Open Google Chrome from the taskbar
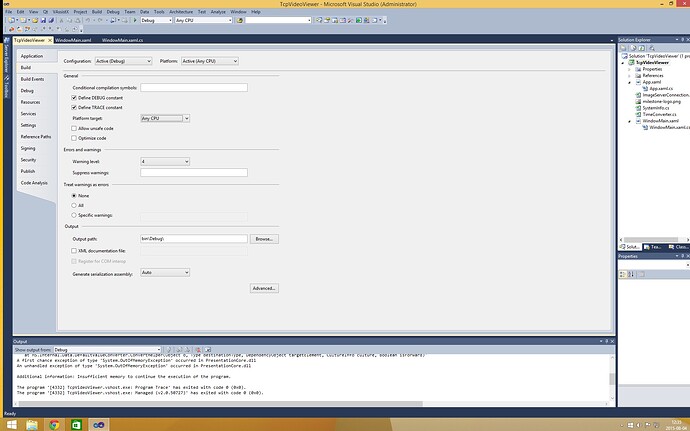Viewport: 690px width, 431px height. pos(54,425)
